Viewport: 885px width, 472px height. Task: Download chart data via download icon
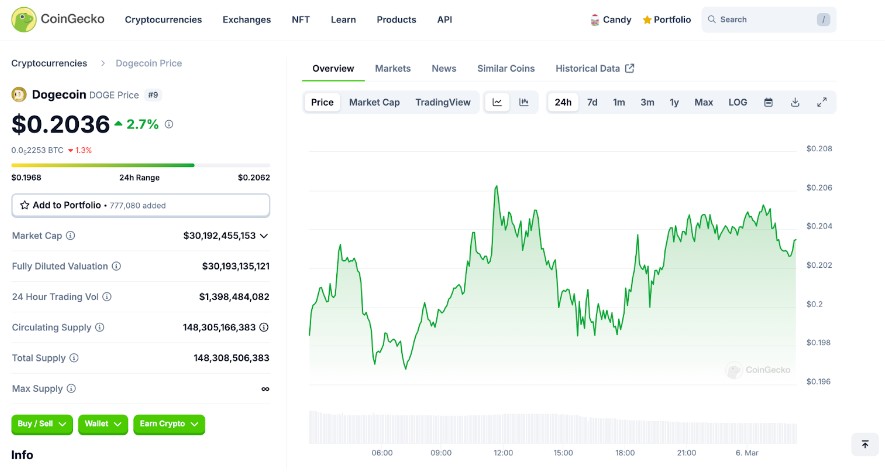(x=795, y=102)
